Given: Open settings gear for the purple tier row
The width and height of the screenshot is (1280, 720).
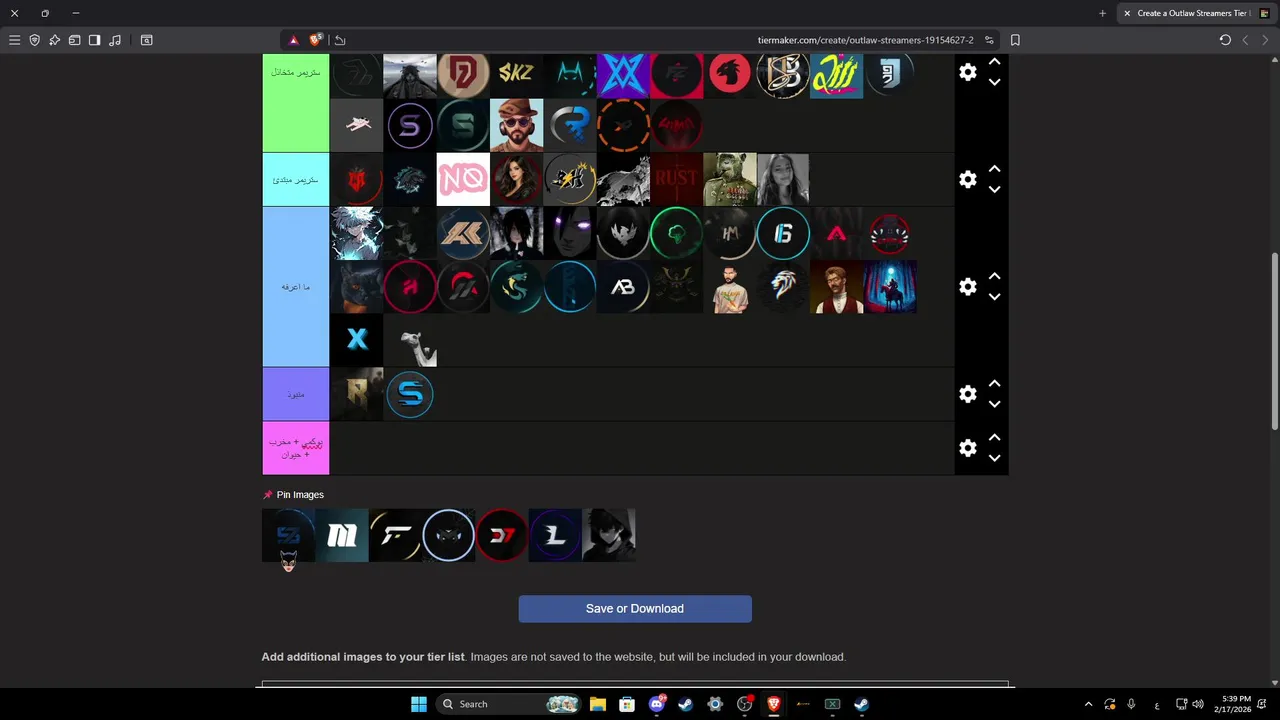Looking at the screenshot, I should 967,394.
